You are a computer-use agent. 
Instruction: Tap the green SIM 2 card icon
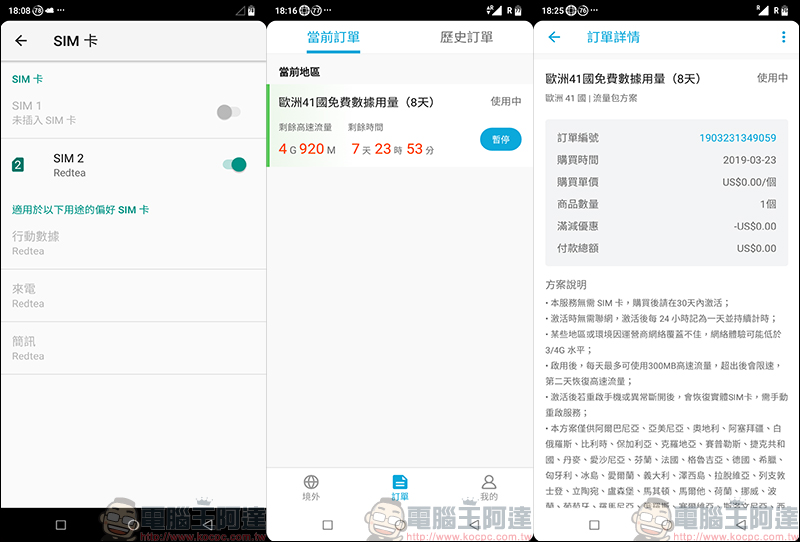click(x=18, y=164)
